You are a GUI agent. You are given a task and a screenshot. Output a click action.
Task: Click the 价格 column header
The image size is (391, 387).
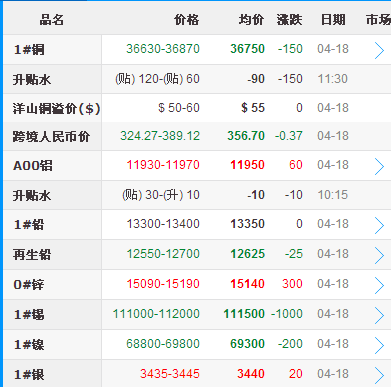click(x=187, y=20)
